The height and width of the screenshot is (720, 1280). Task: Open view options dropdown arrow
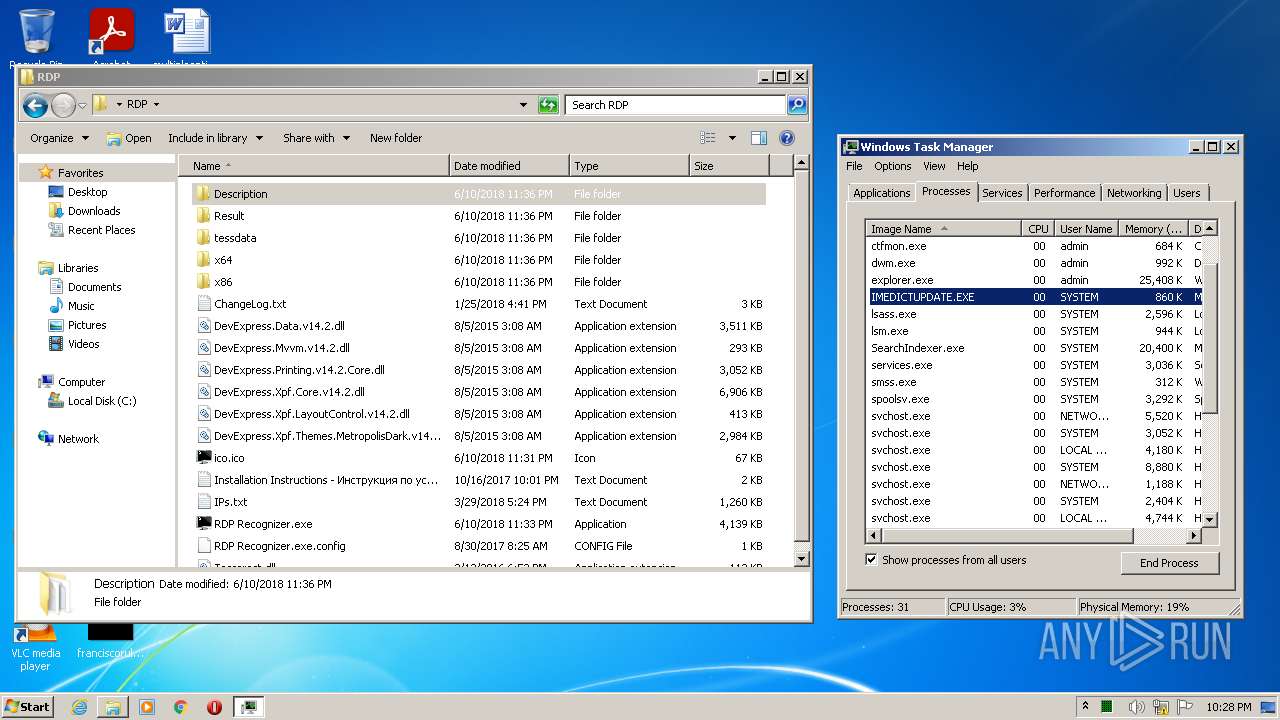tap(732, 138)
